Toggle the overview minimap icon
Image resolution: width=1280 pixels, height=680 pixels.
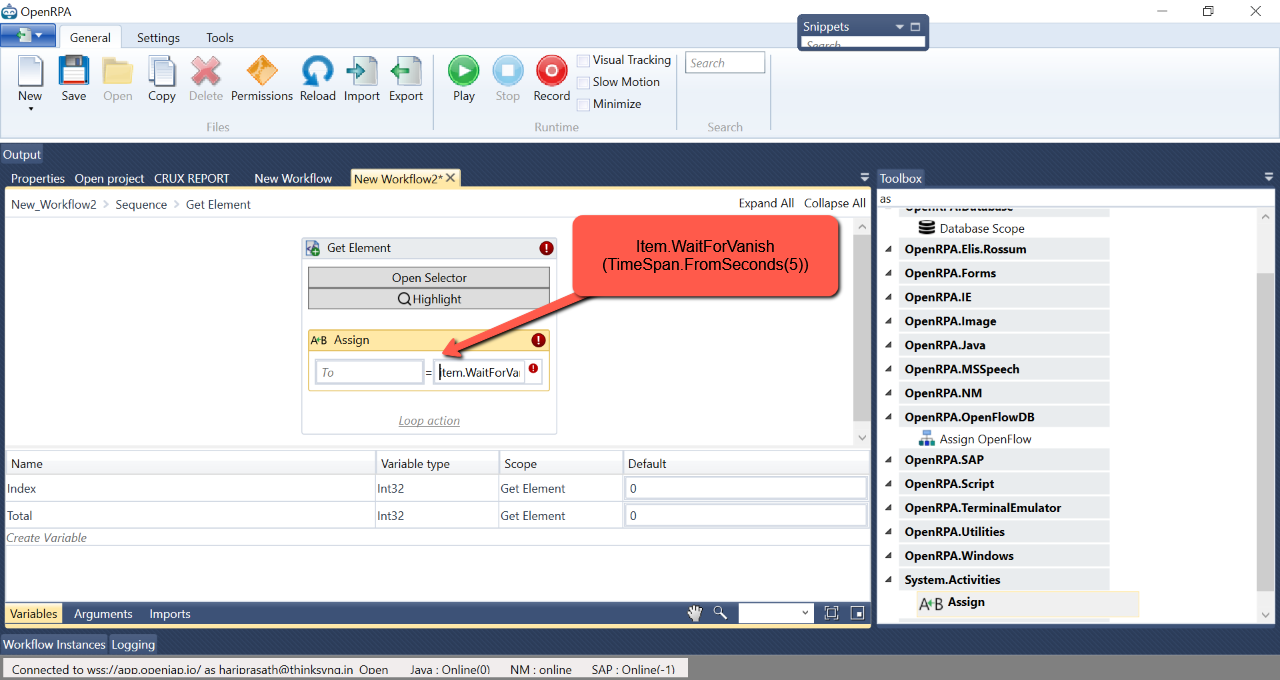click(x=857, y=613)
